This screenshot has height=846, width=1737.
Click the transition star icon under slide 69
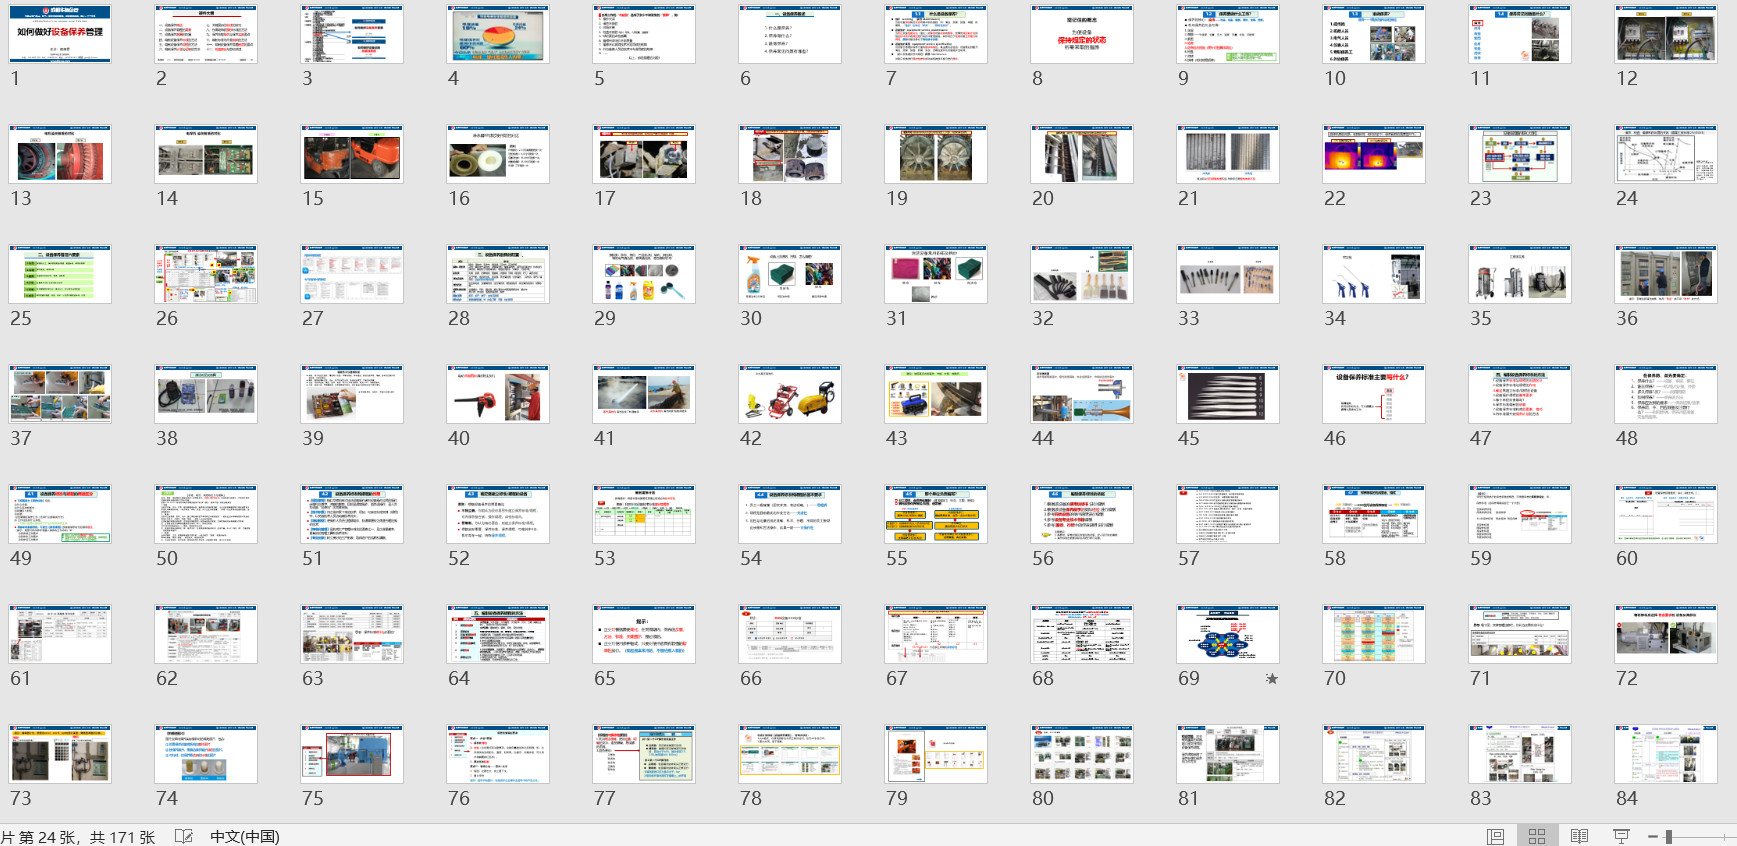click(x=1271, y=679)
